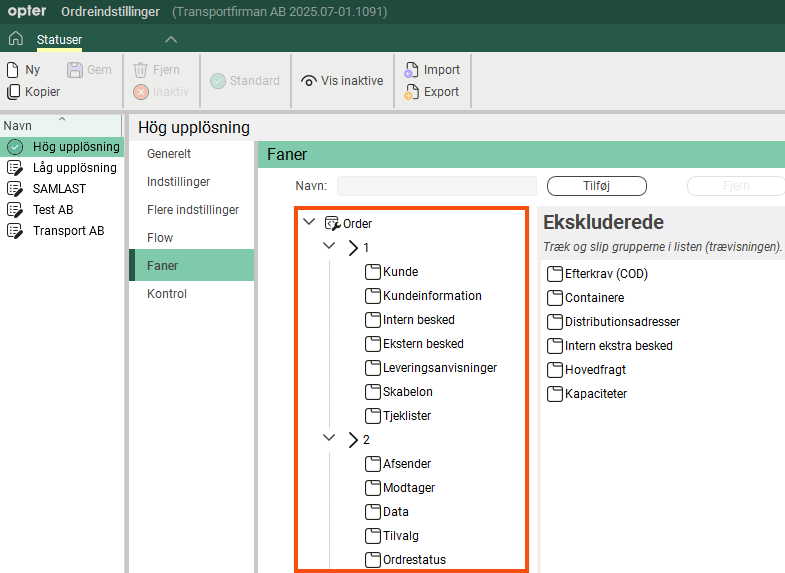The width and height of the screenshot is (785, 573).
Task: Collapse the Order tree root node
Action: click(x=308, y=223)
